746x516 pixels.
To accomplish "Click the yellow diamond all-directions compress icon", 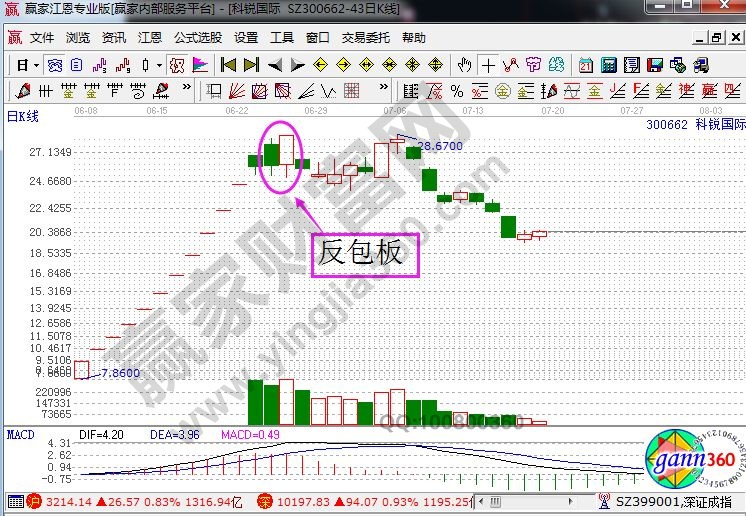I will pyautogui.click(x=412, y=65).
